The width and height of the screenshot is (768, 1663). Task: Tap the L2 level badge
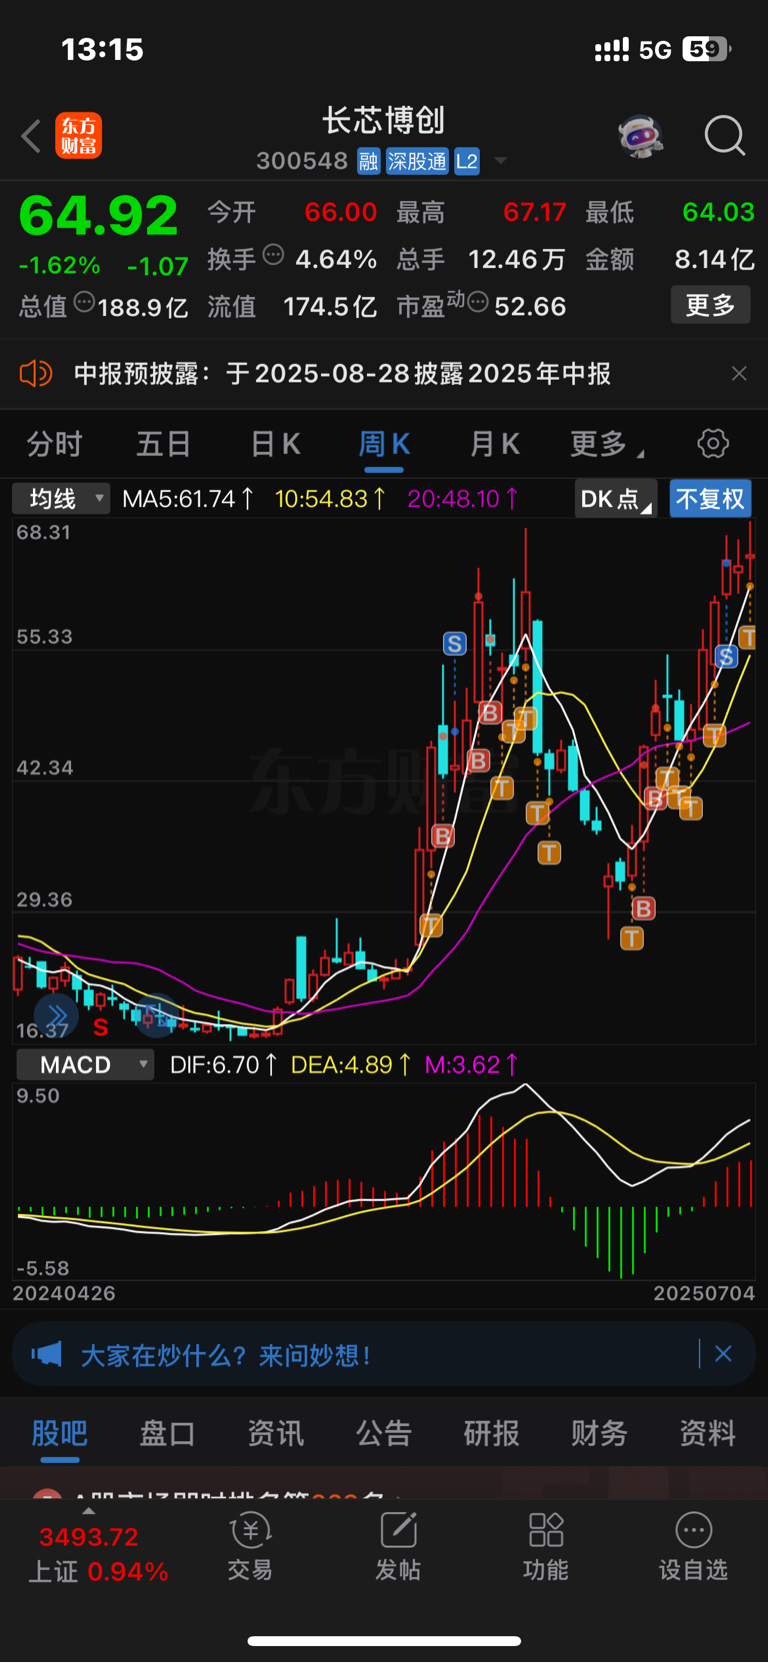(x=467, y=161)
